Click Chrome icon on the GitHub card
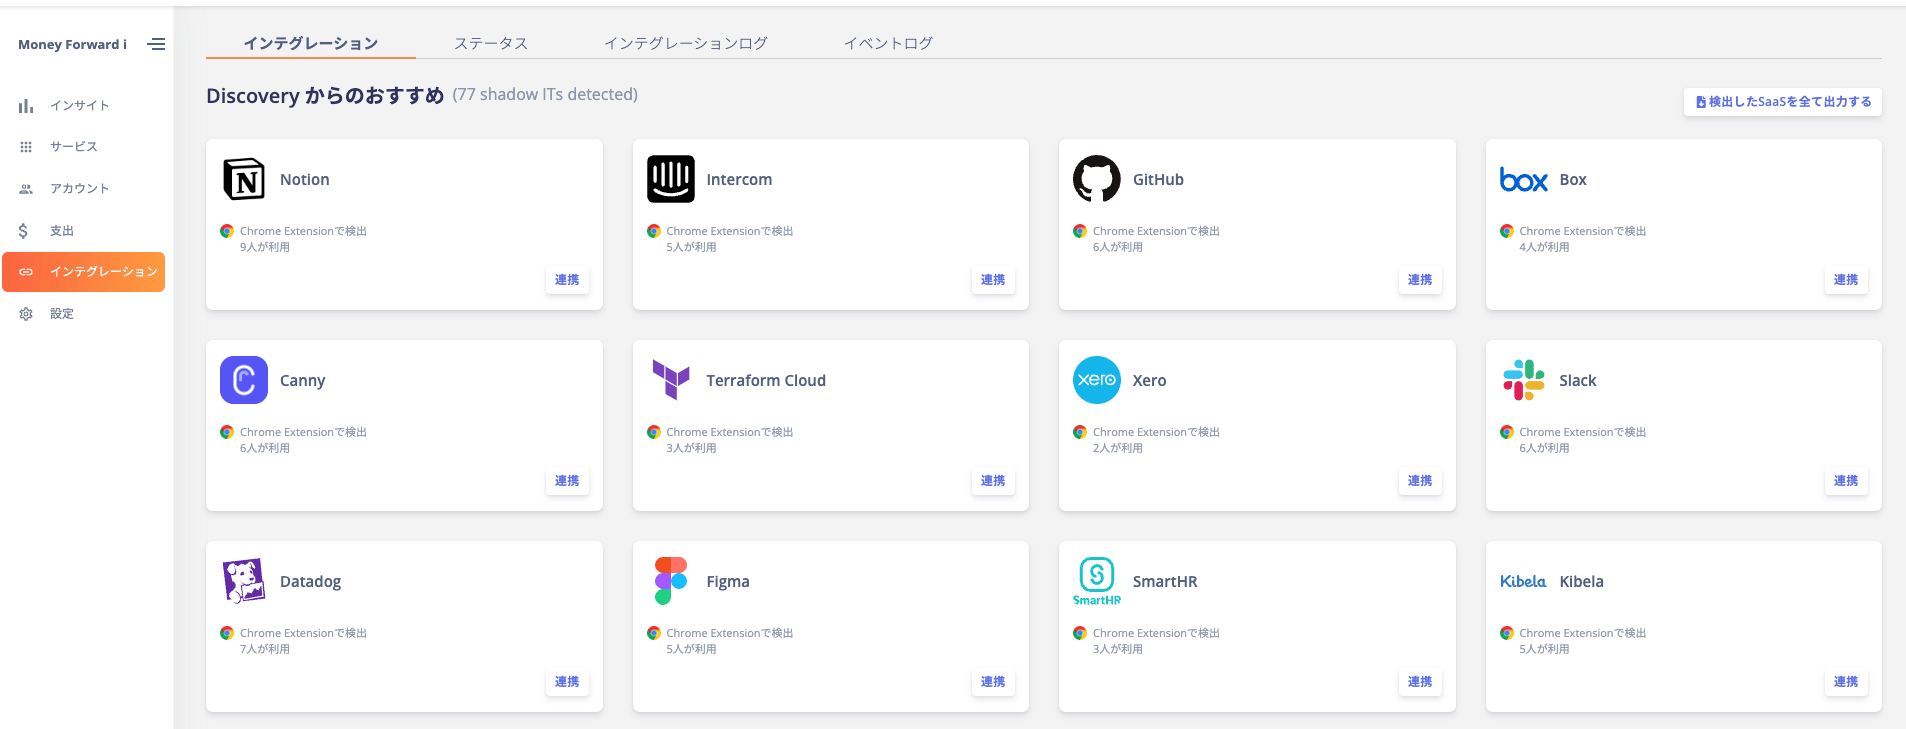The width and height of the screenshot is (1906, 729). click(x=1080, y=231)
